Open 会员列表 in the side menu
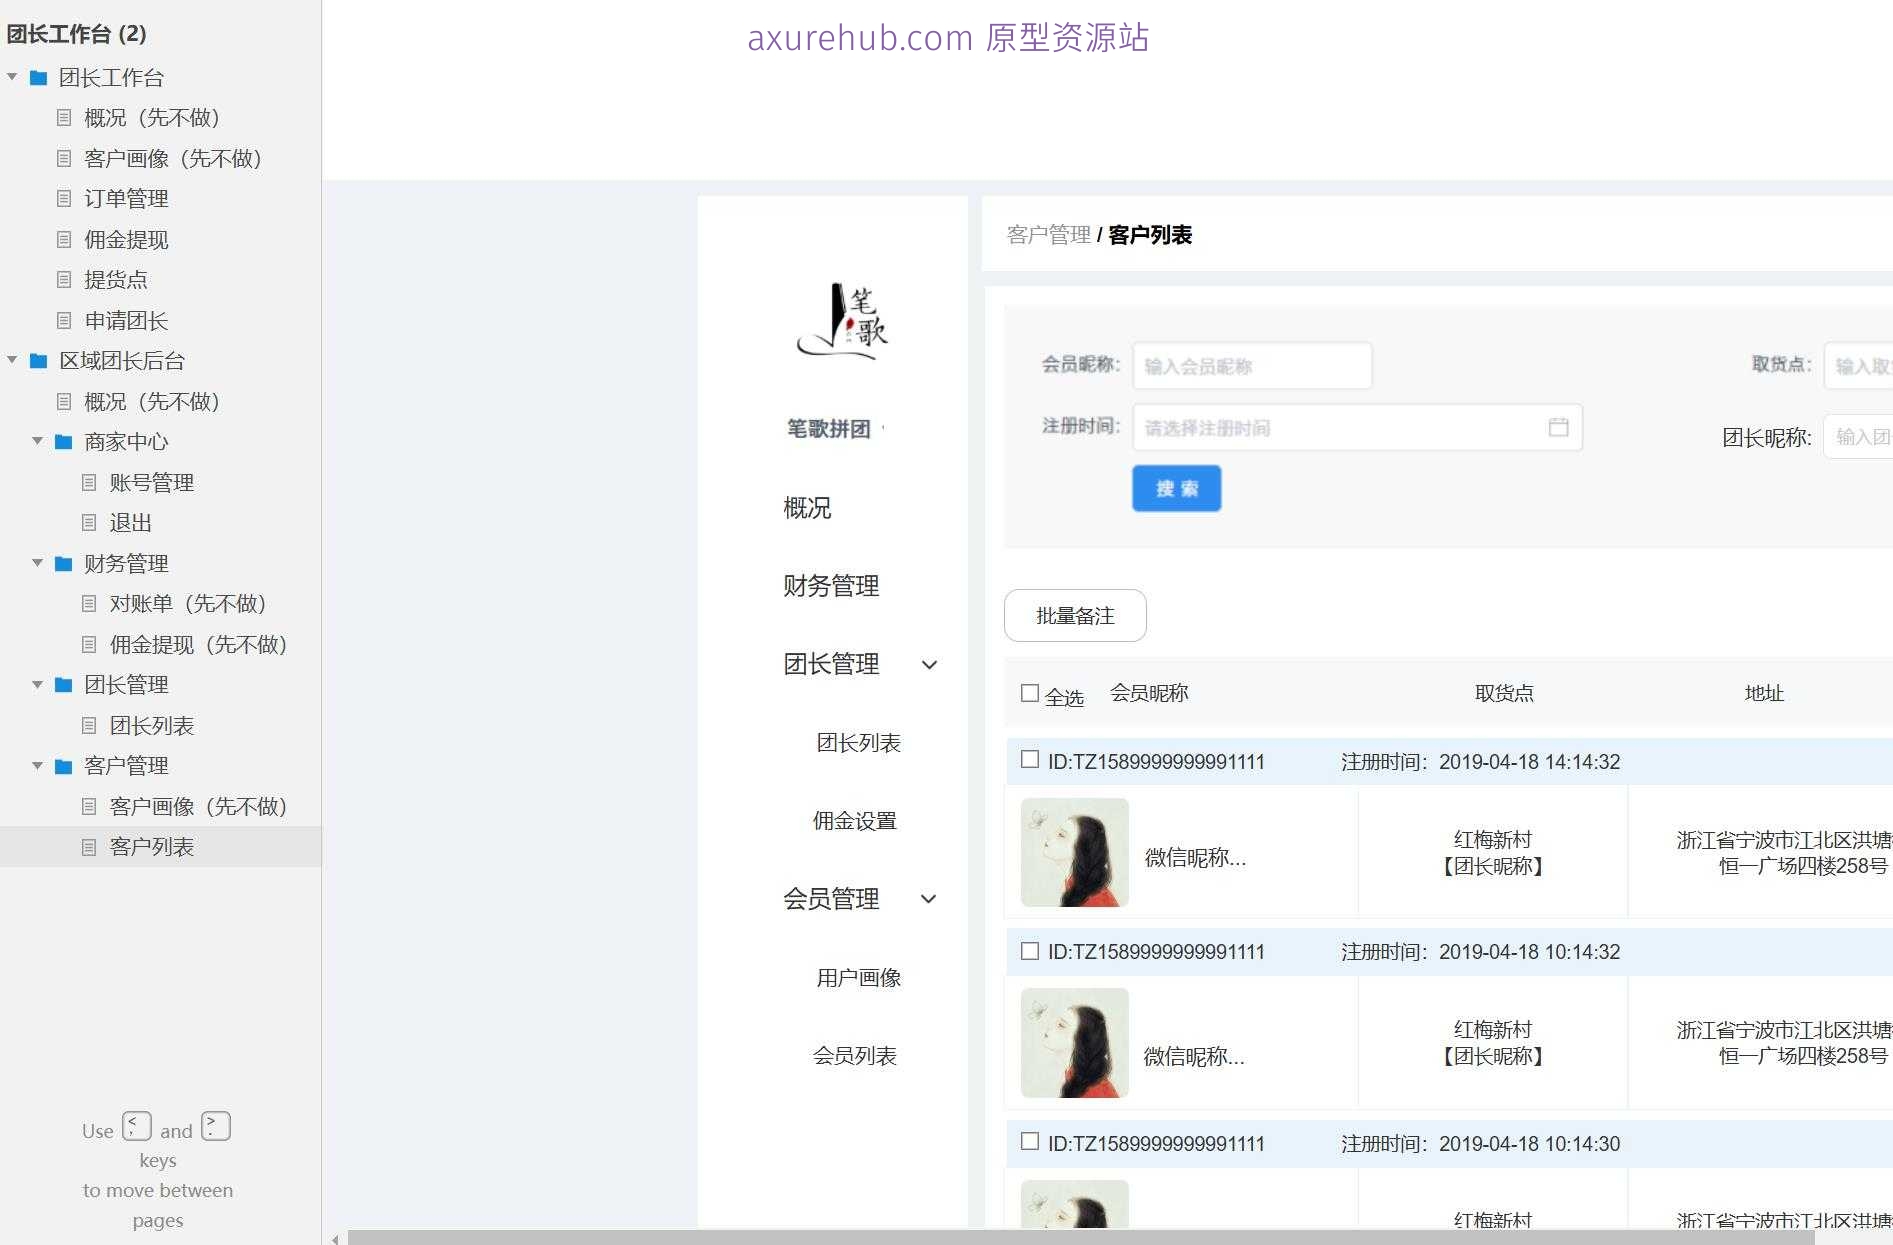Image resolution: width=1893 pixels, height=1245 pixels. point(854,1056)
